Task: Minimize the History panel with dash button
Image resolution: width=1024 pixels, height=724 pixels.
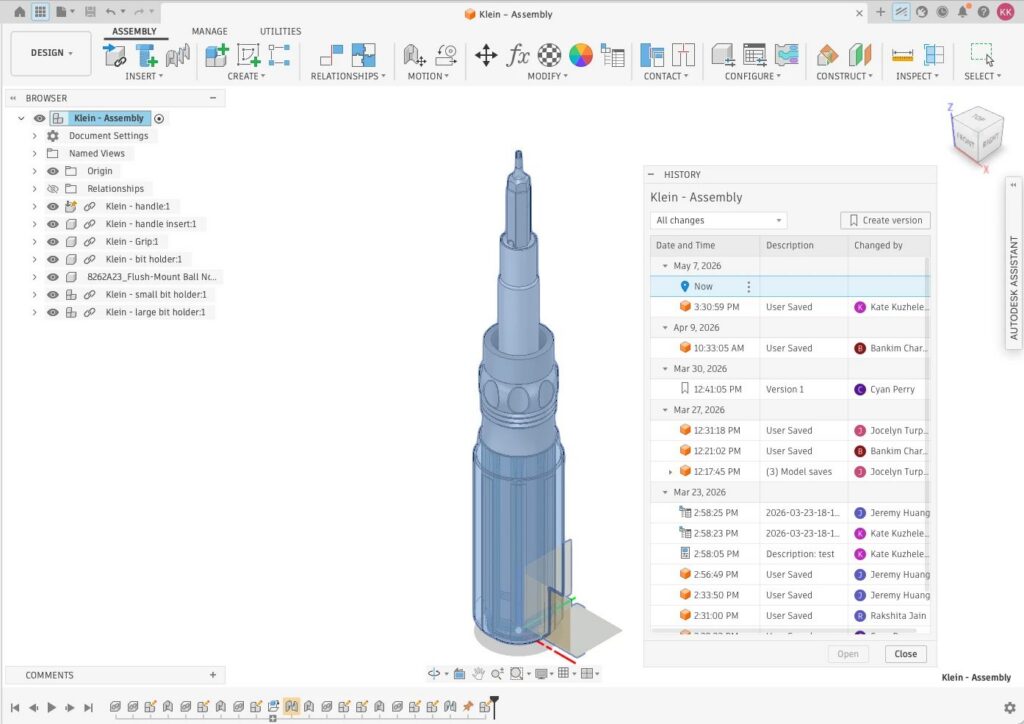Action: pyautogui.click(x=651, y=175)
